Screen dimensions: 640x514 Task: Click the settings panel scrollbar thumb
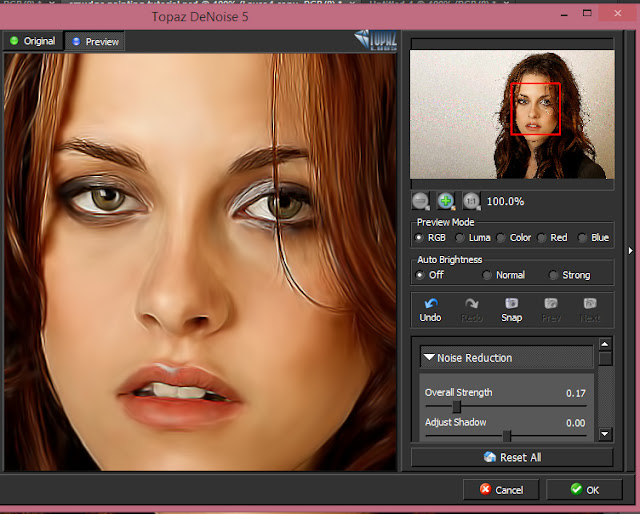605,358
